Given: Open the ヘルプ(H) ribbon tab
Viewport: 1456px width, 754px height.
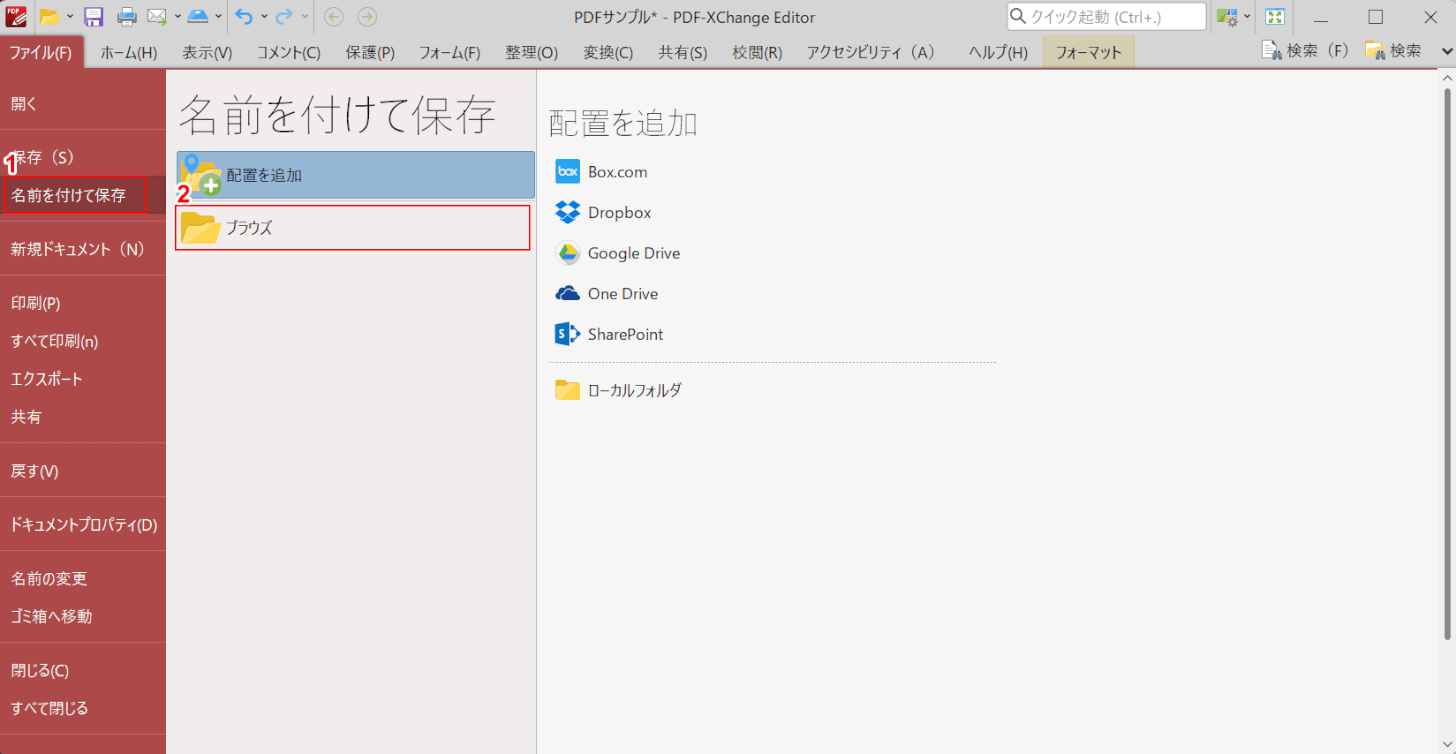Looking at the screenshot, I should (998, 52).
